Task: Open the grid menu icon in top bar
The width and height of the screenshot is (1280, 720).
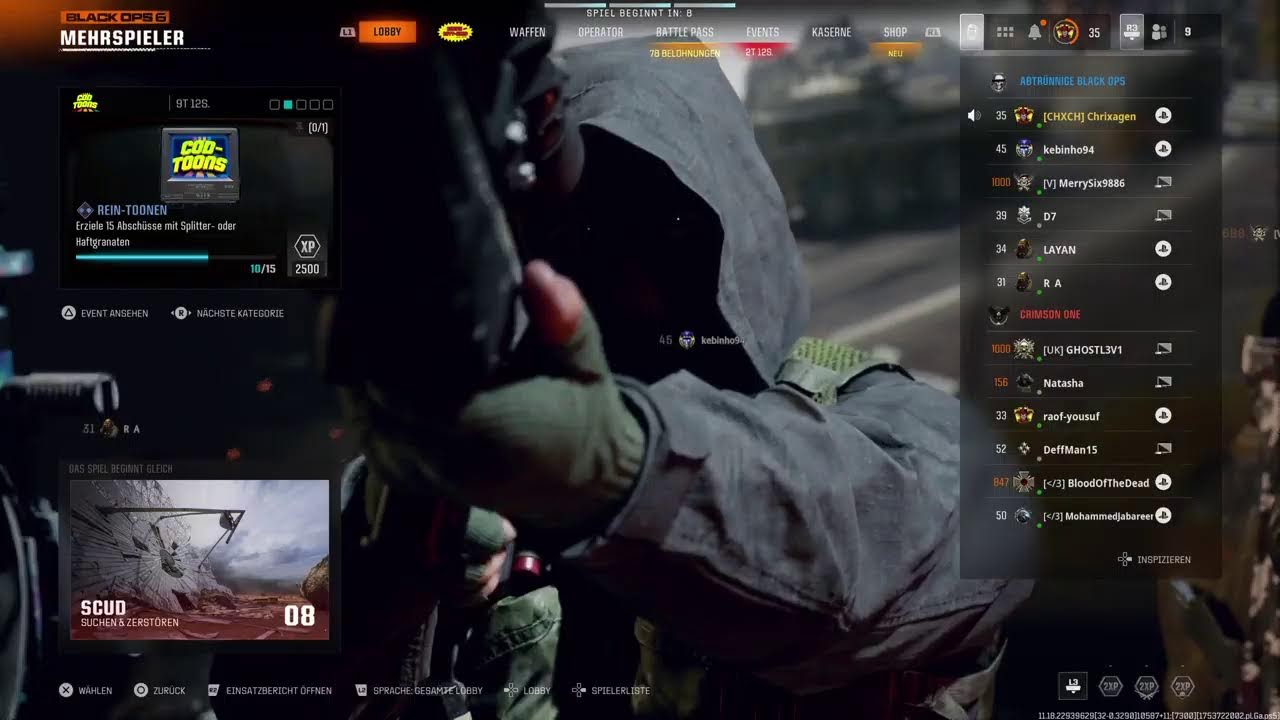Action: click(x=1005, y=32)
